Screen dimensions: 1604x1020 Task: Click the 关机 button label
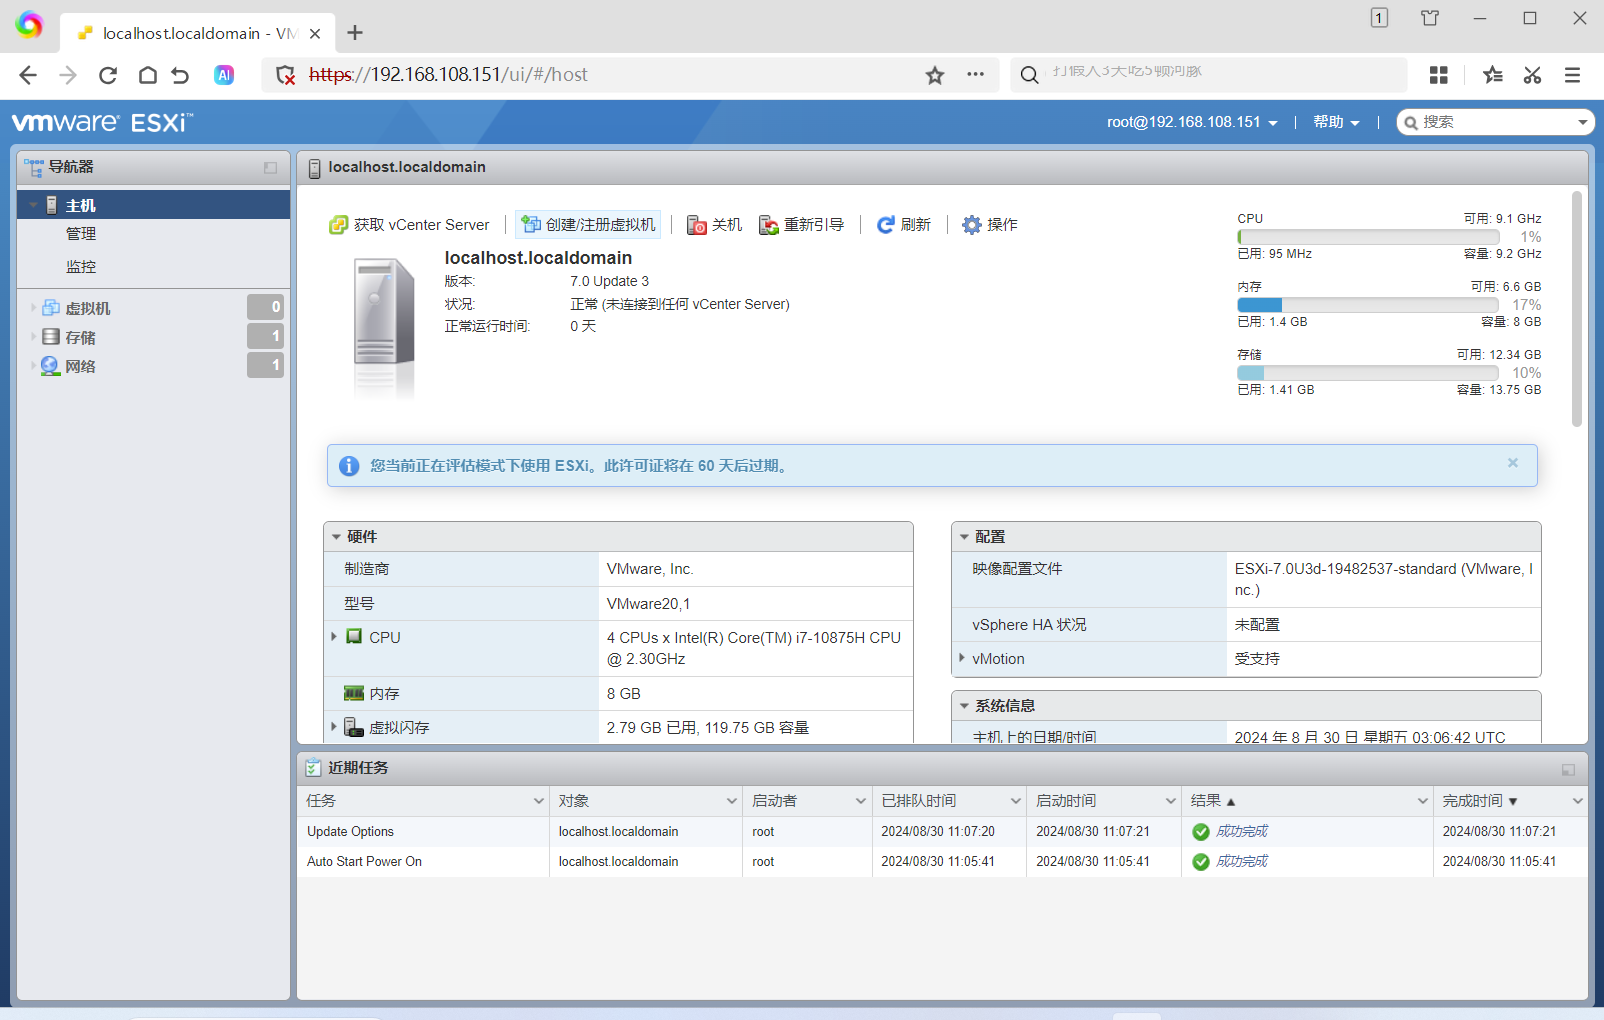pos(727,225)
